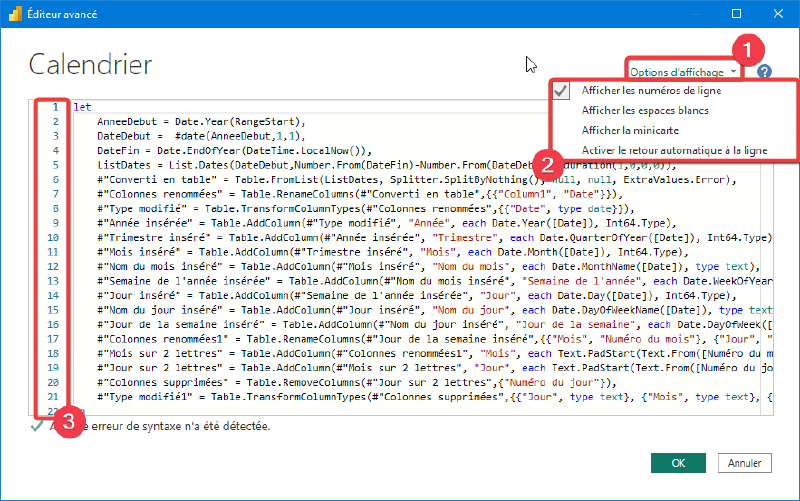The image size is (800, 501).
Task: Click the #"Mois inséré" step on line 11
Action: pos(392,252)
